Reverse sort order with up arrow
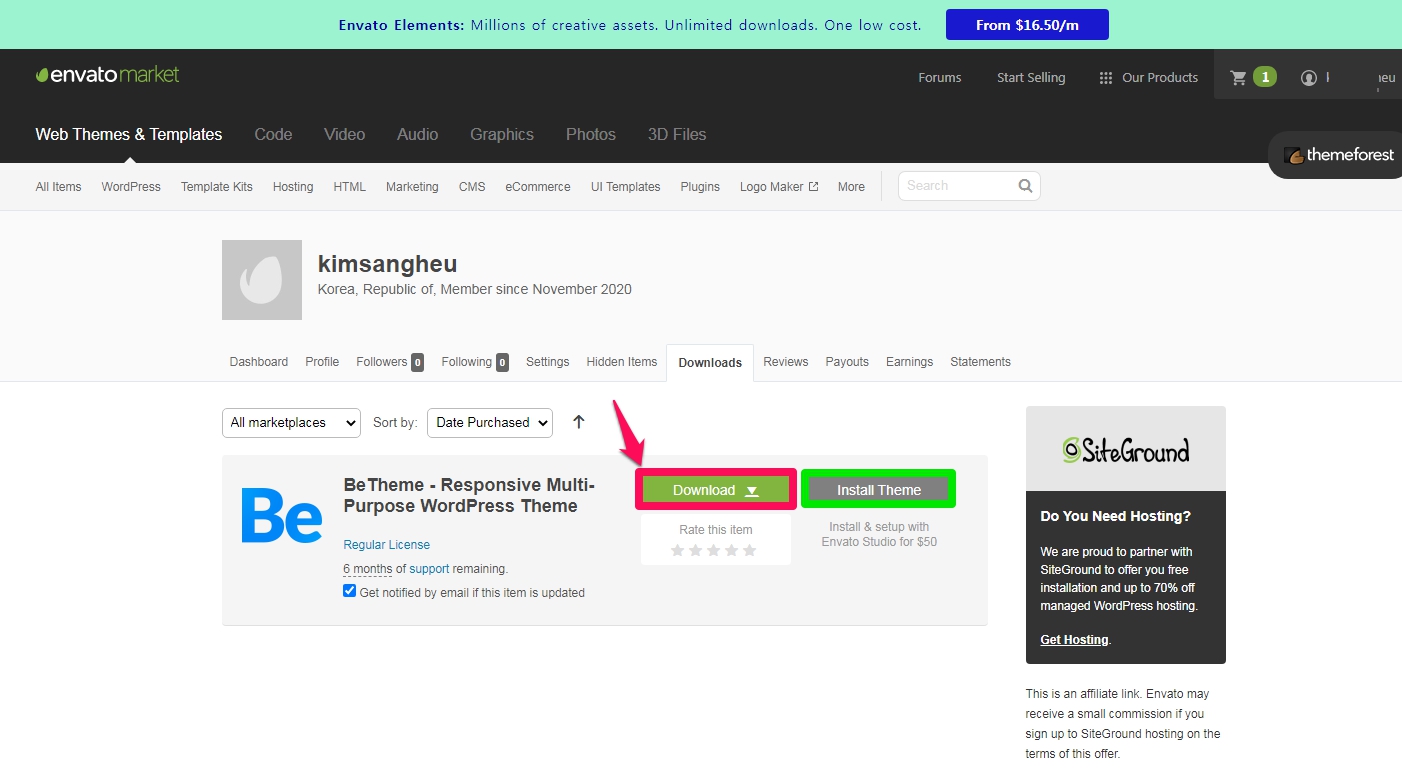The image size is (1402, 772). [x=578, y=422]
